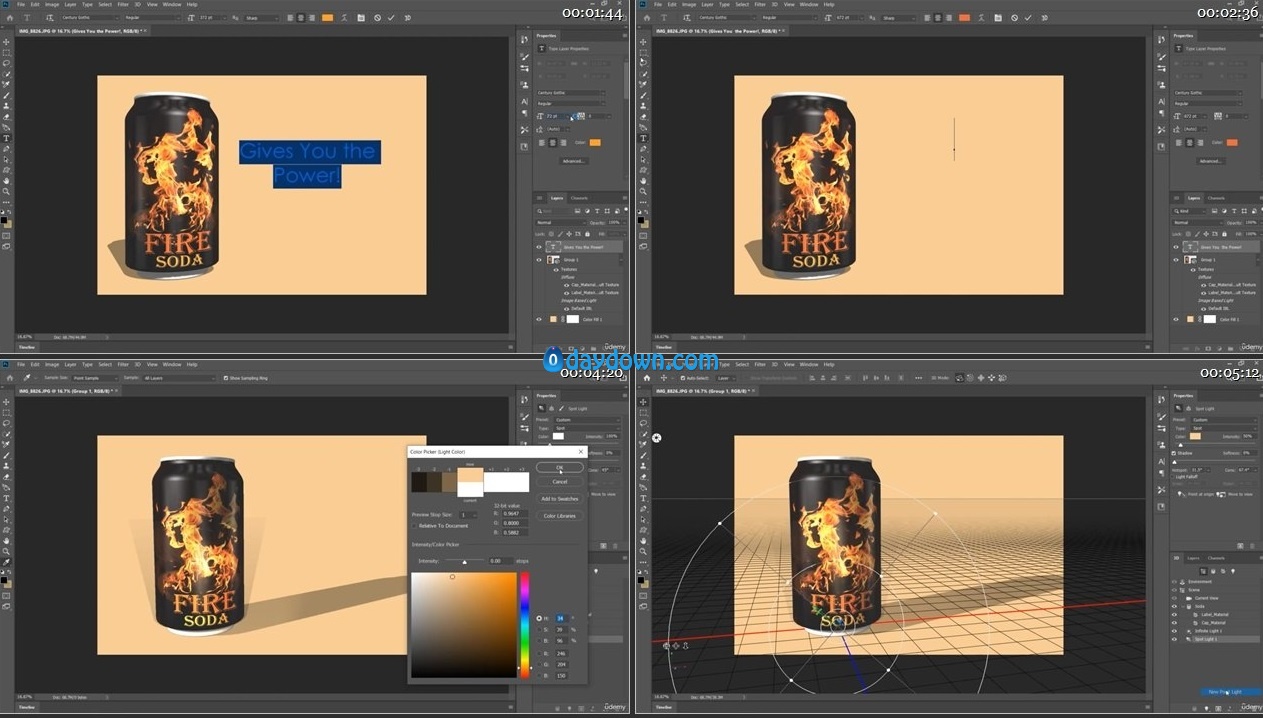Select Infinite Light 1 in bottom-right 3D panel
1263x718 pixels.
point(1208,631)
